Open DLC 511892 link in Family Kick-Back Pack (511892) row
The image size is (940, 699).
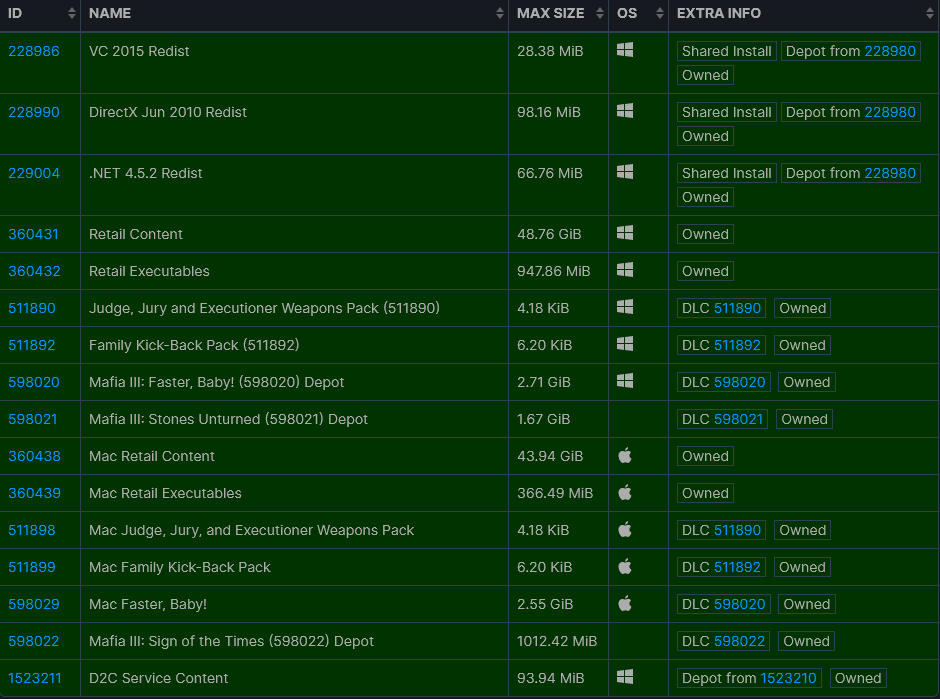(x=737, y=345)
